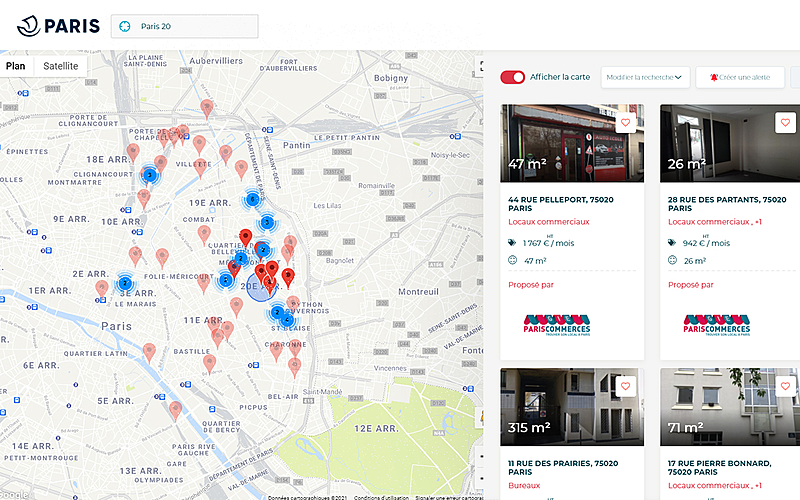Open blue cluster marker 3 near Clignancourt
800x500 pixels.
[149, 175]
